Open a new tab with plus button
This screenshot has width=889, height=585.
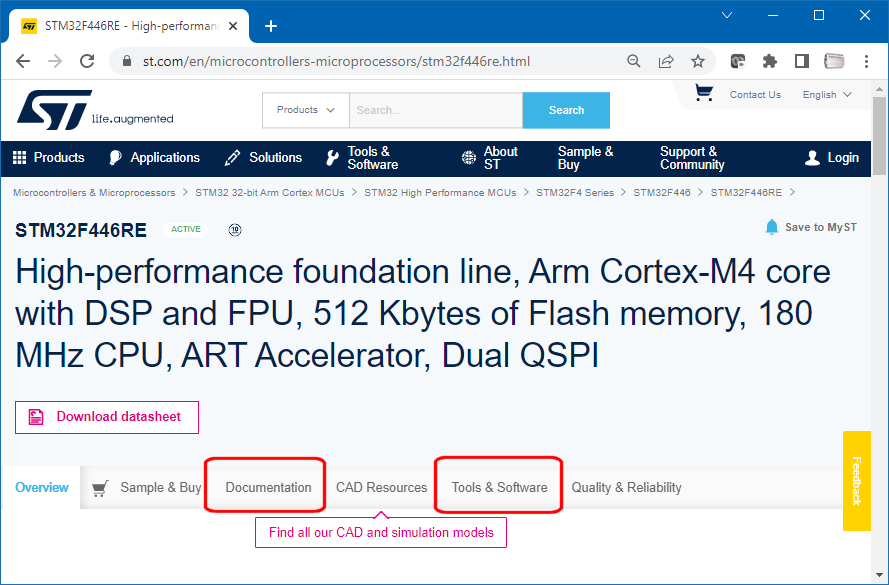(x=271, y=26)
